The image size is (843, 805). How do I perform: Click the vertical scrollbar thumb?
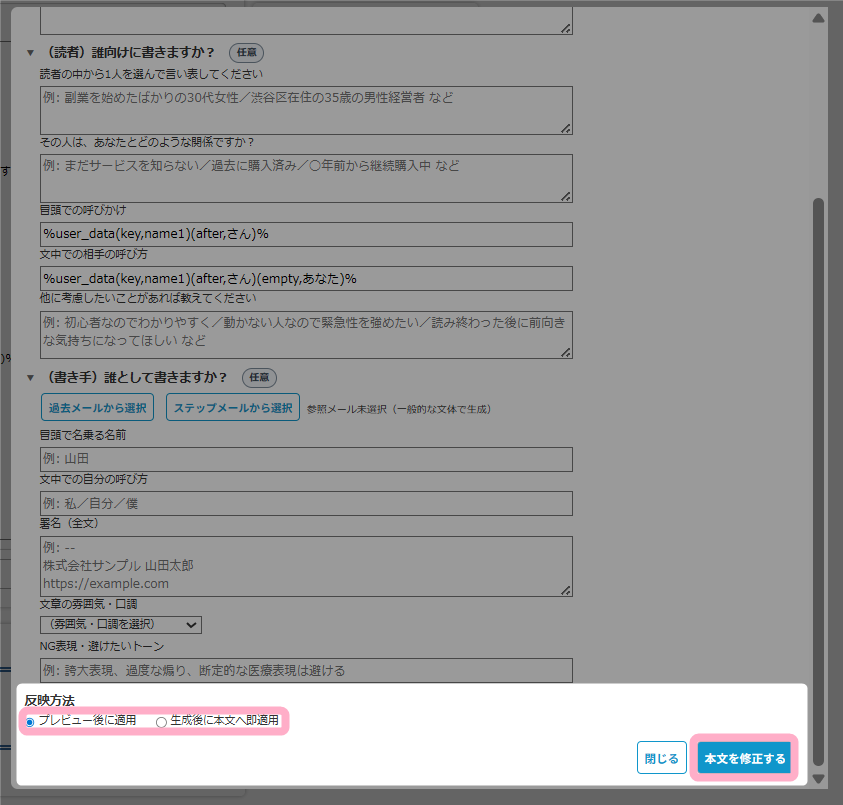[x=818, y=480]
